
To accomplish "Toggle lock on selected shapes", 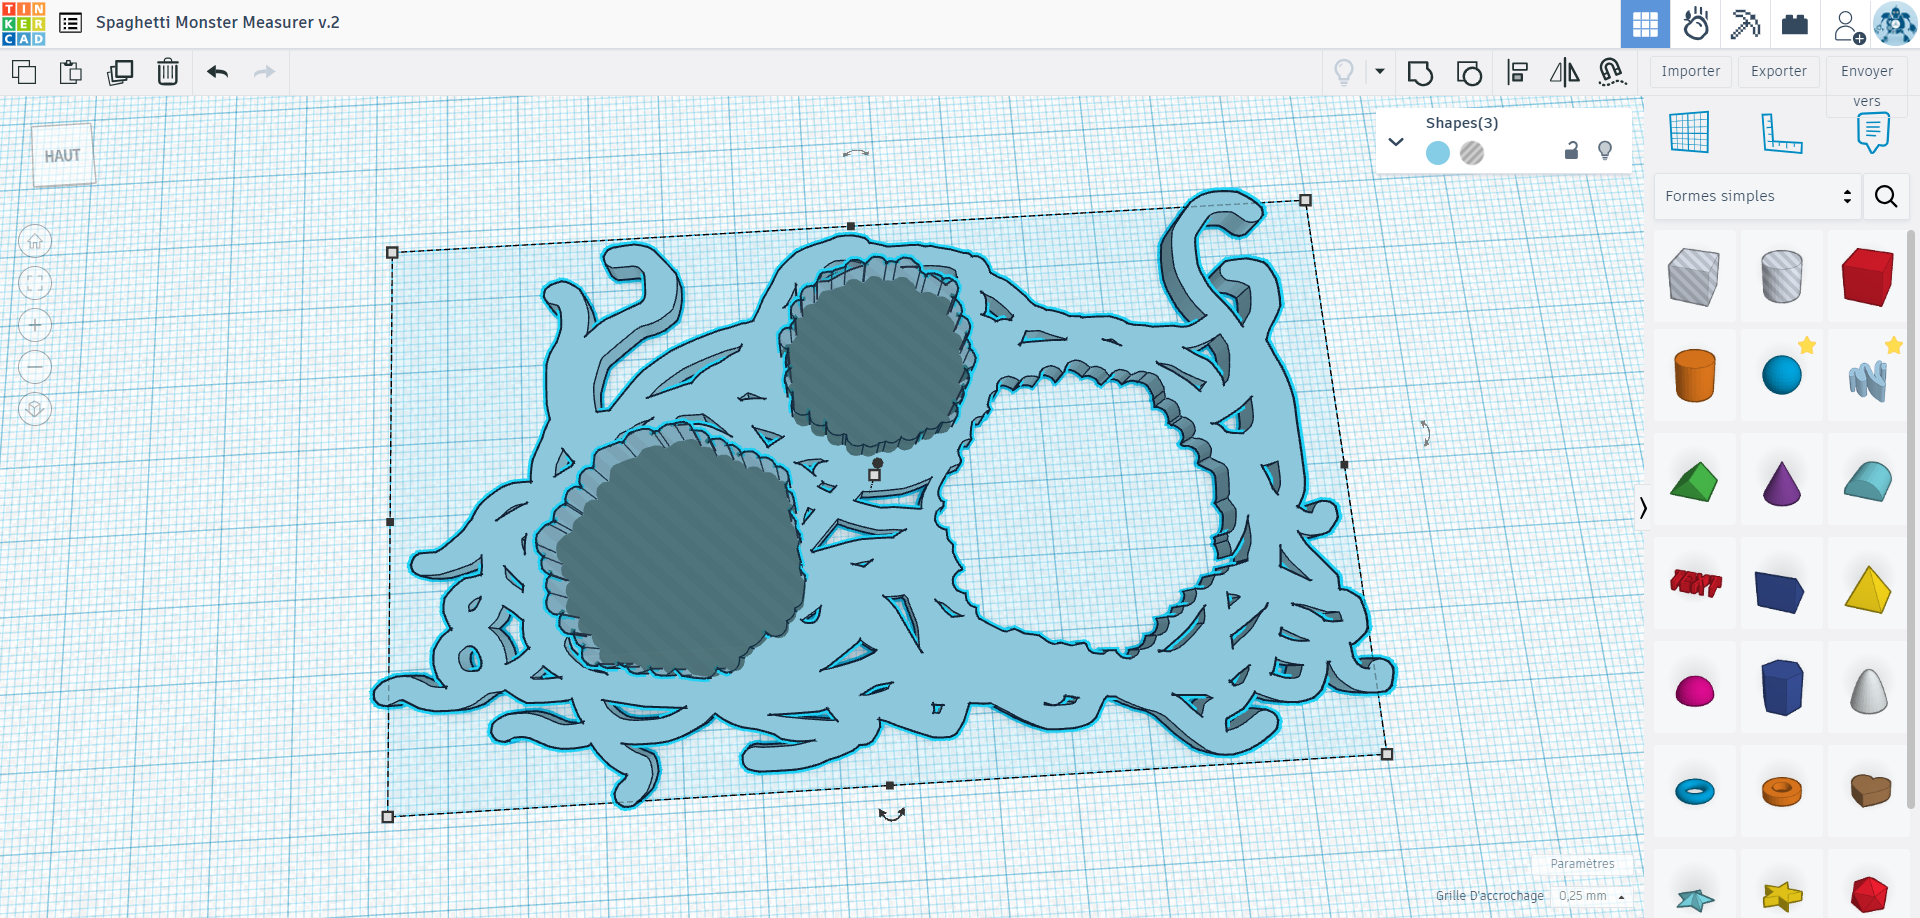I will point(1571,150).
